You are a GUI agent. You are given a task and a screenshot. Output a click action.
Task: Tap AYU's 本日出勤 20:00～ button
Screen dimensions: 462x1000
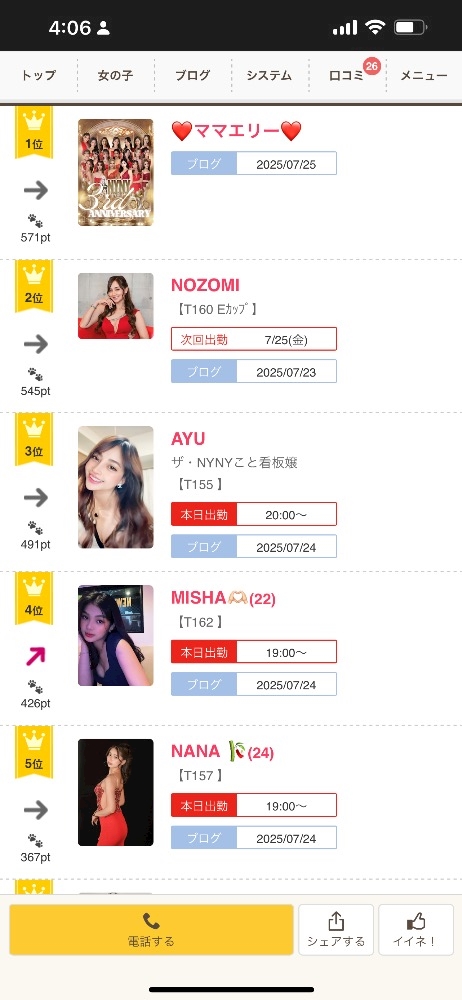[x=254, y=514]
